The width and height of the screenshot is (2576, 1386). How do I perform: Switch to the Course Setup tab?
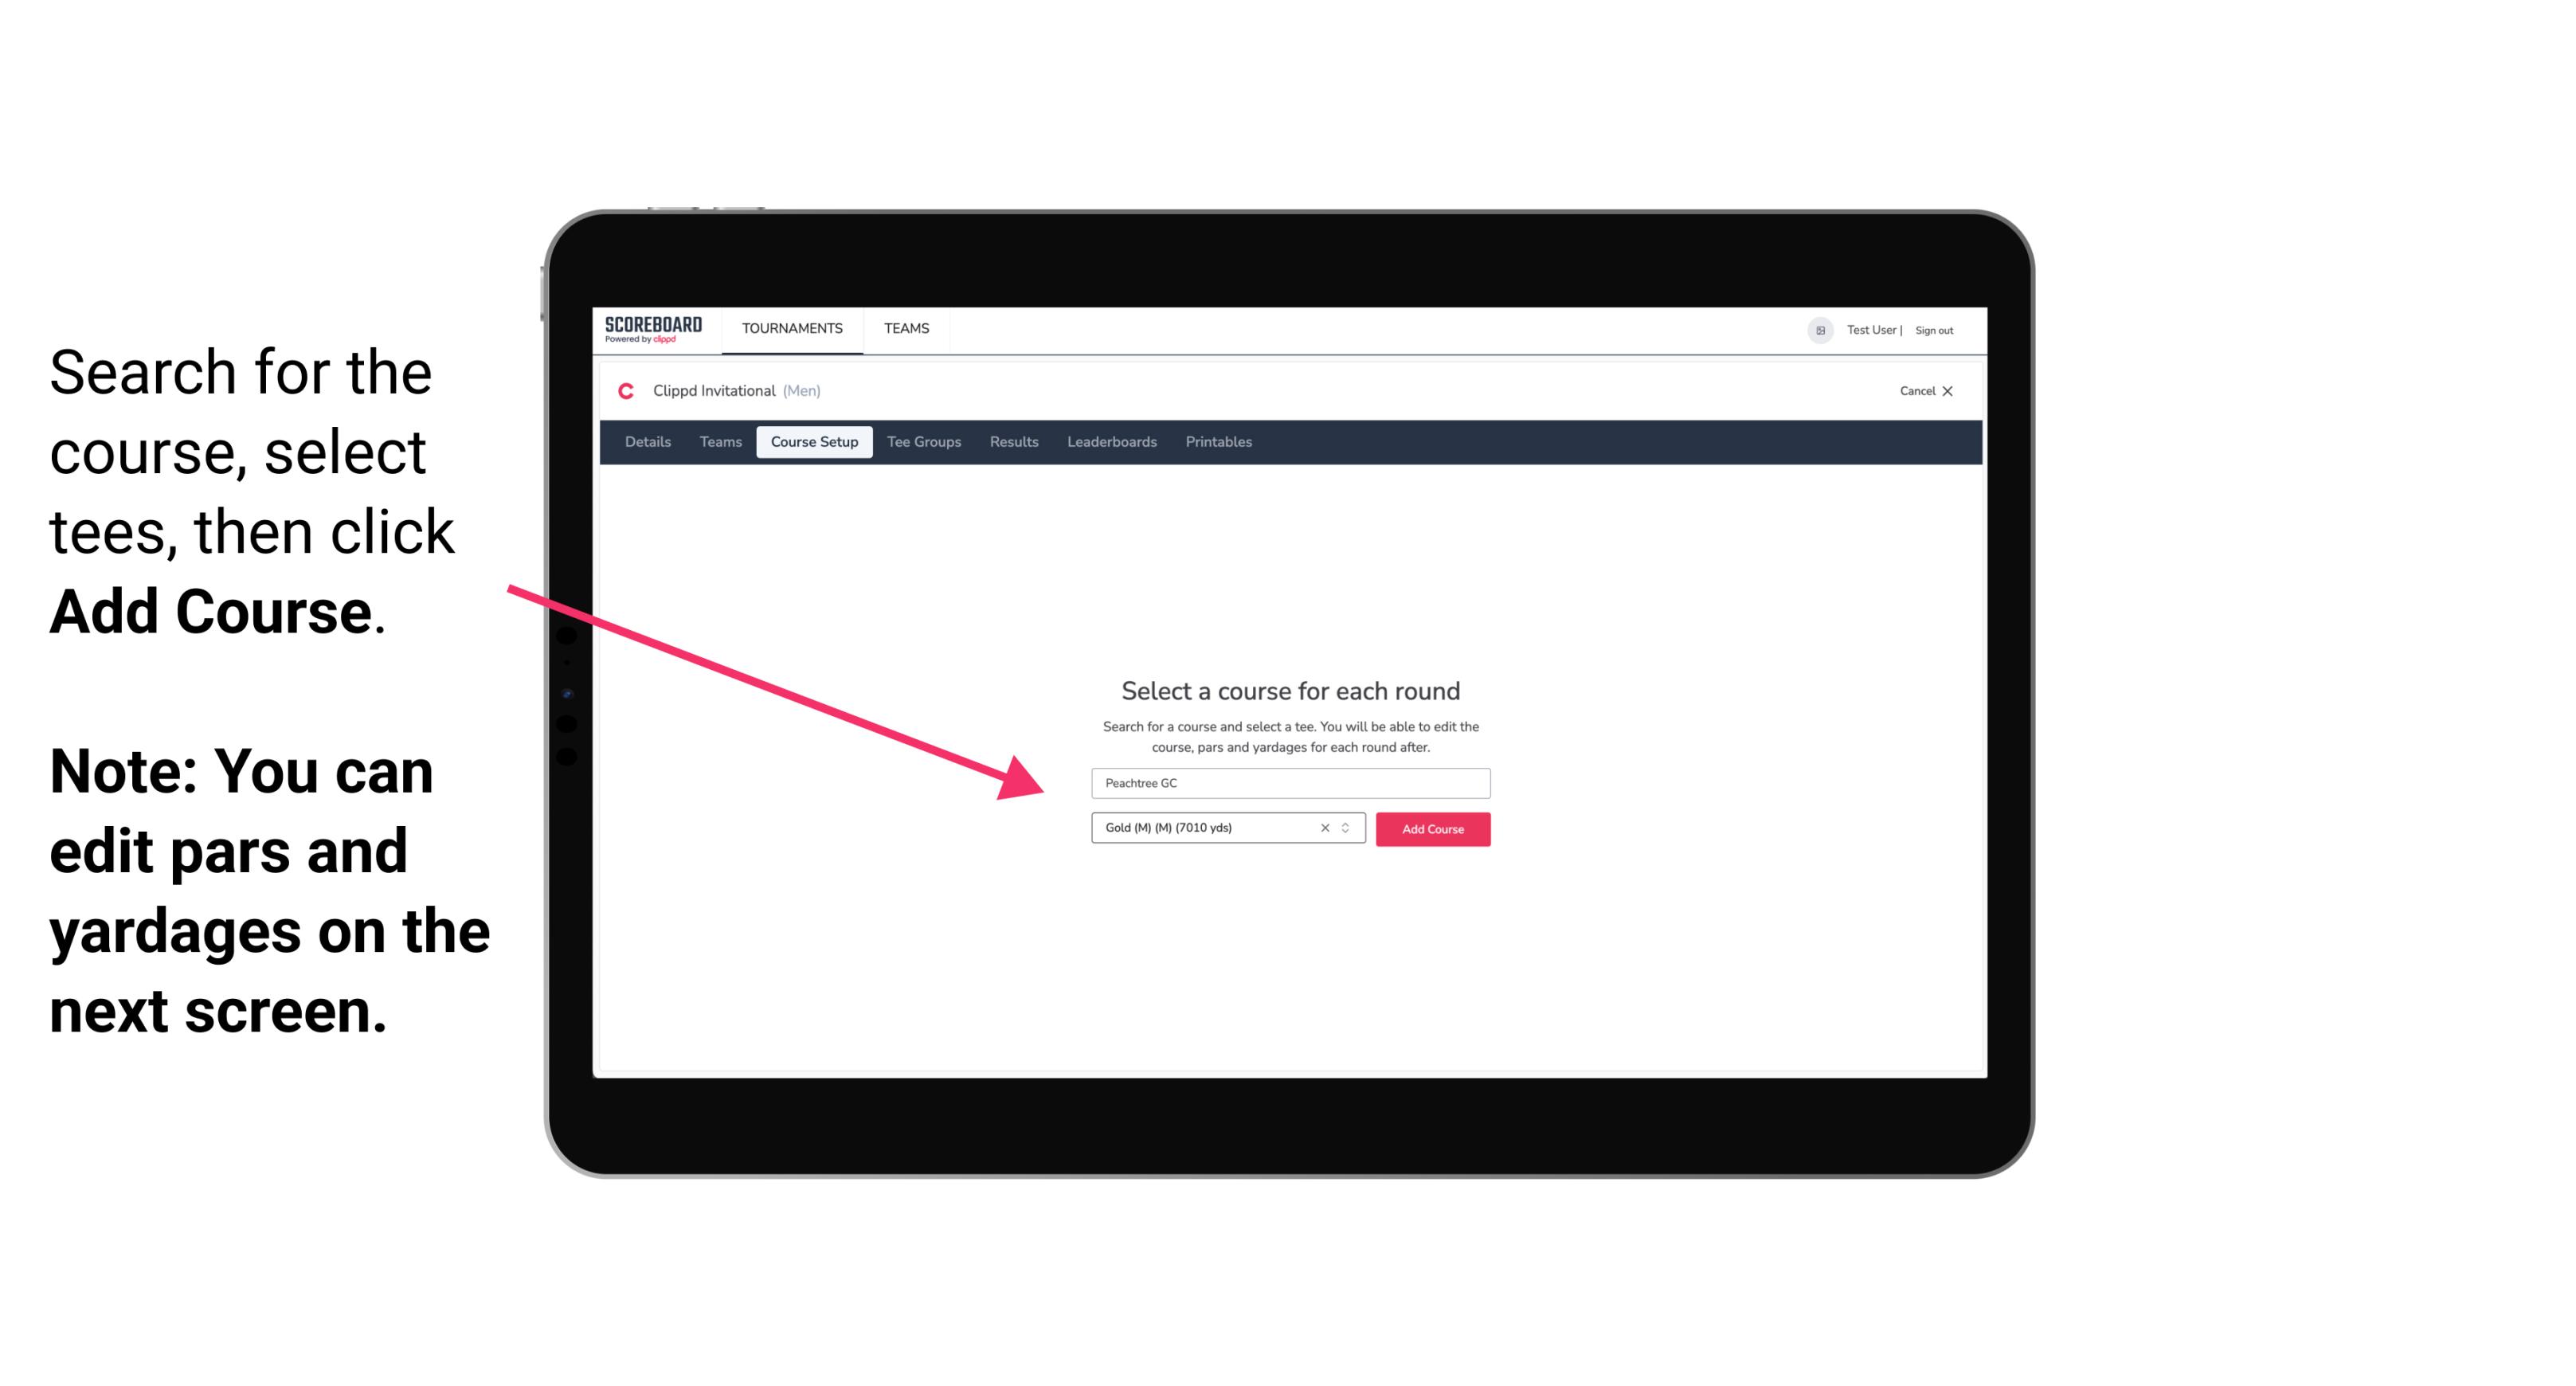[x=814, y=442]
